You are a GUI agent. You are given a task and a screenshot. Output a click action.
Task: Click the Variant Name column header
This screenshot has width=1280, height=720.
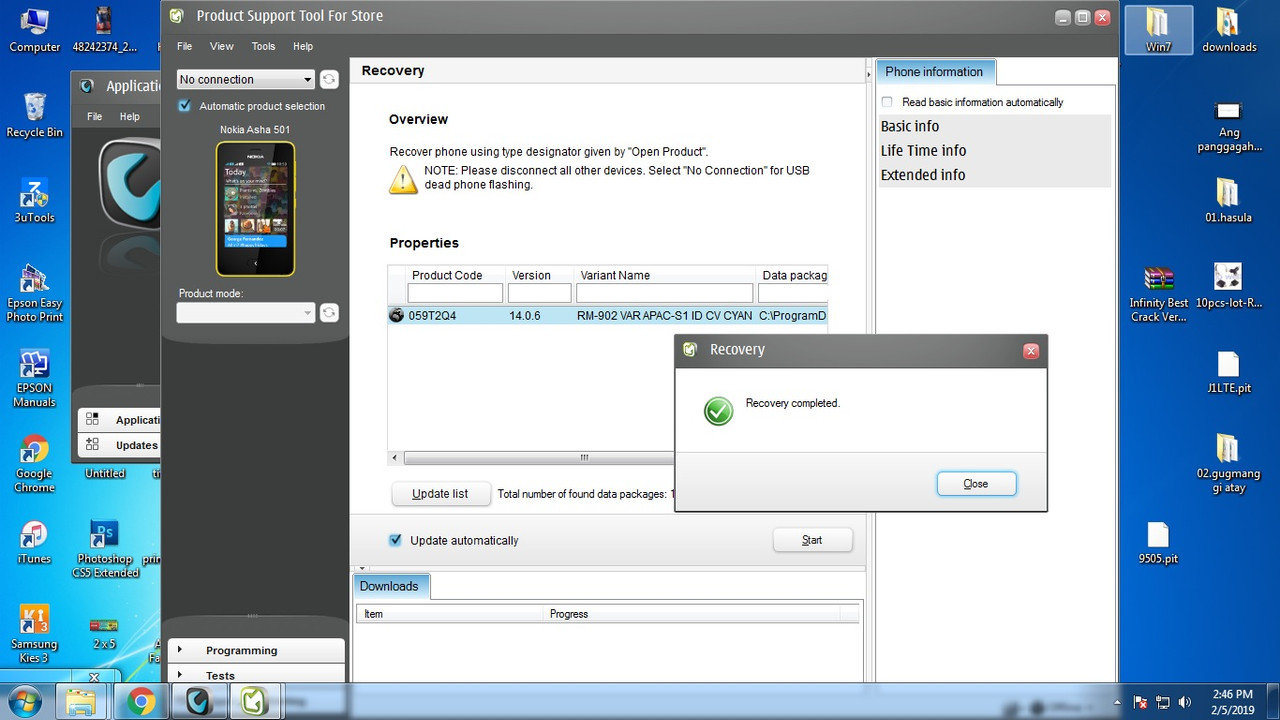click(665, 275)
